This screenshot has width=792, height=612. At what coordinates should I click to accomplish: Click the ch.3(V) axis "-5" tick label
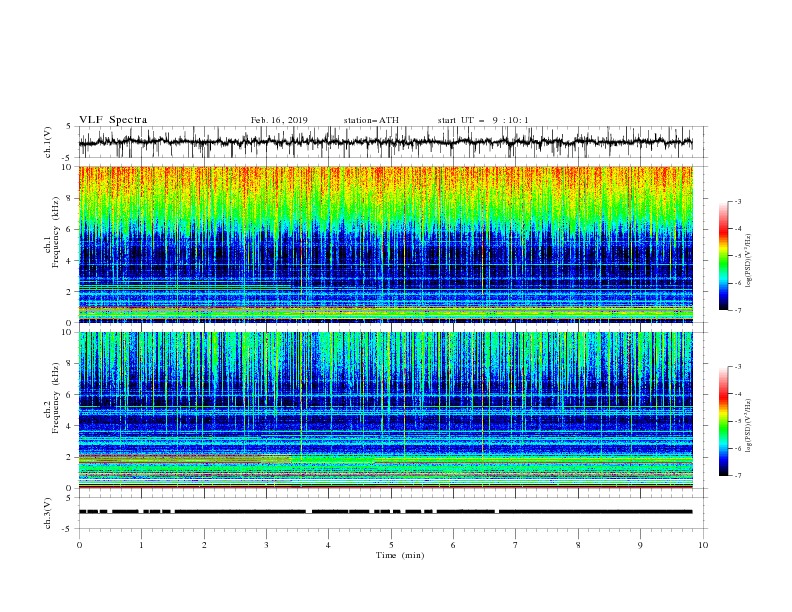[x=68, y=529]
